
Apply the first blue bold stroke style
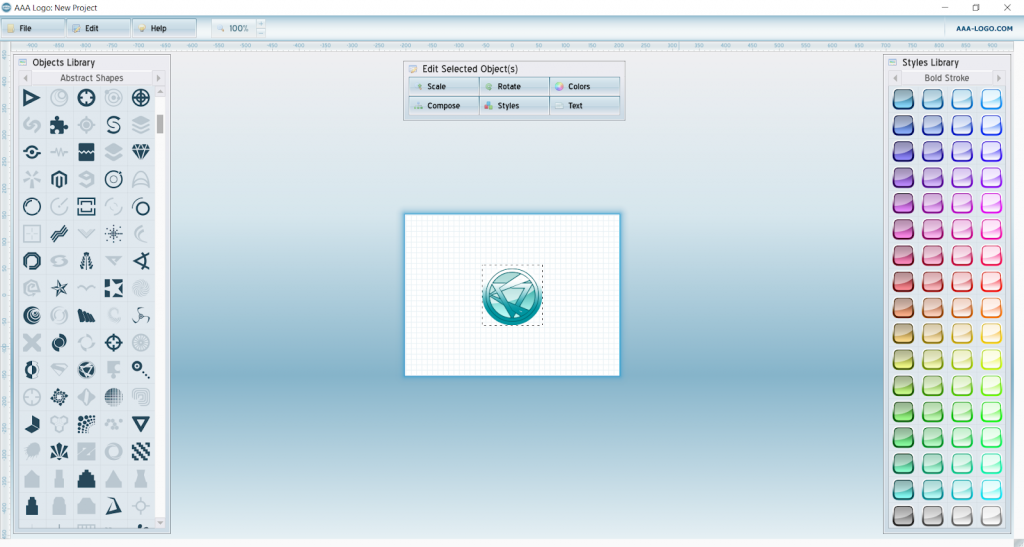coord(903,99)
